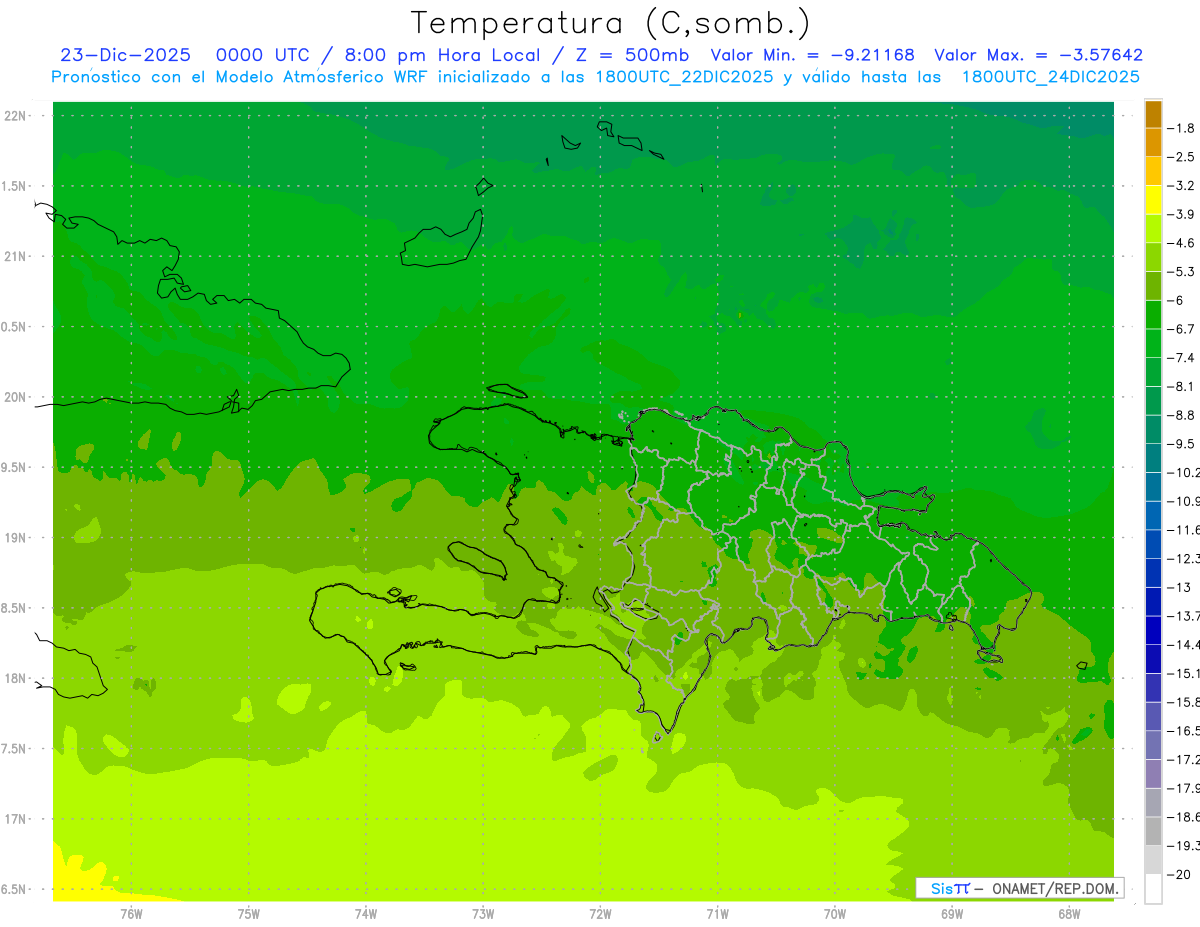This screenshot has width=1200, height=927.
Task: Click the '-1.8' colorbar value
Action: click(1183, 128)
